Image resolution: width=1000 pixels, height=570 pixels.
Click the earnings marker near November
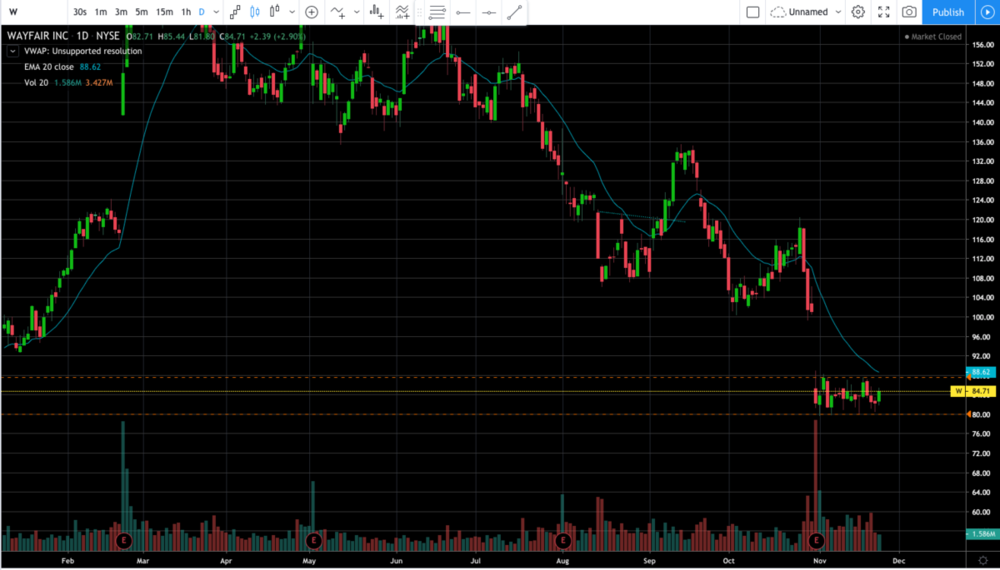coord(817,540)
